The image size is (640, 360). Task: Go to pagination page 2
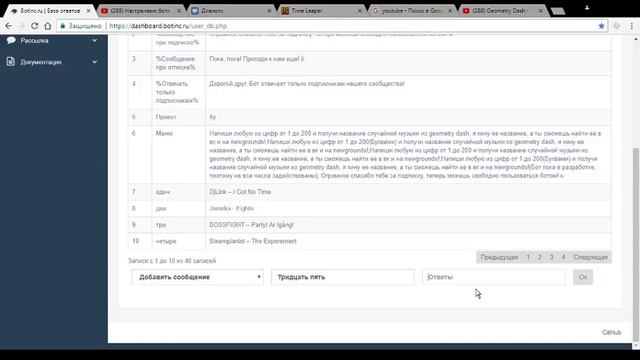click(x=540, y=257)
